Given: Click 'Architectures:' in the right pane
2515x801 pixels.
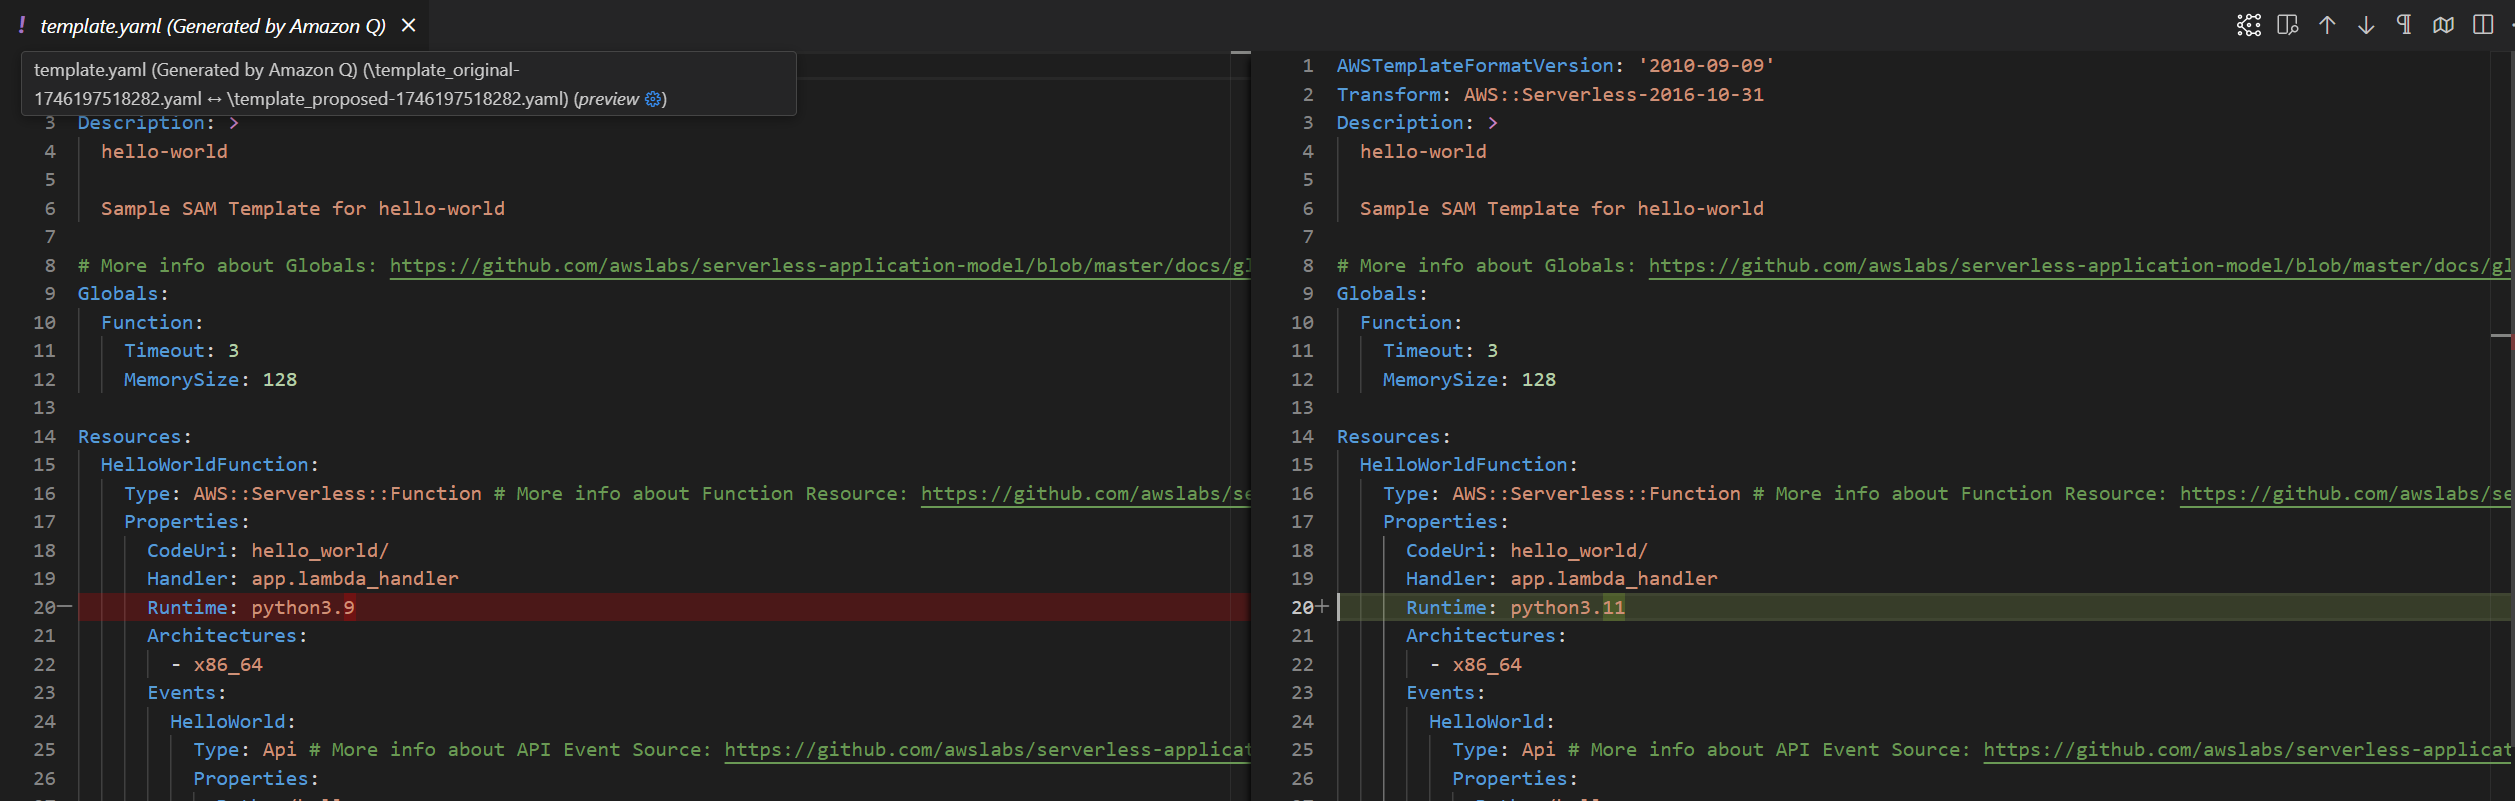Looking at the screenshot, I should click(x=1486, y=635).
